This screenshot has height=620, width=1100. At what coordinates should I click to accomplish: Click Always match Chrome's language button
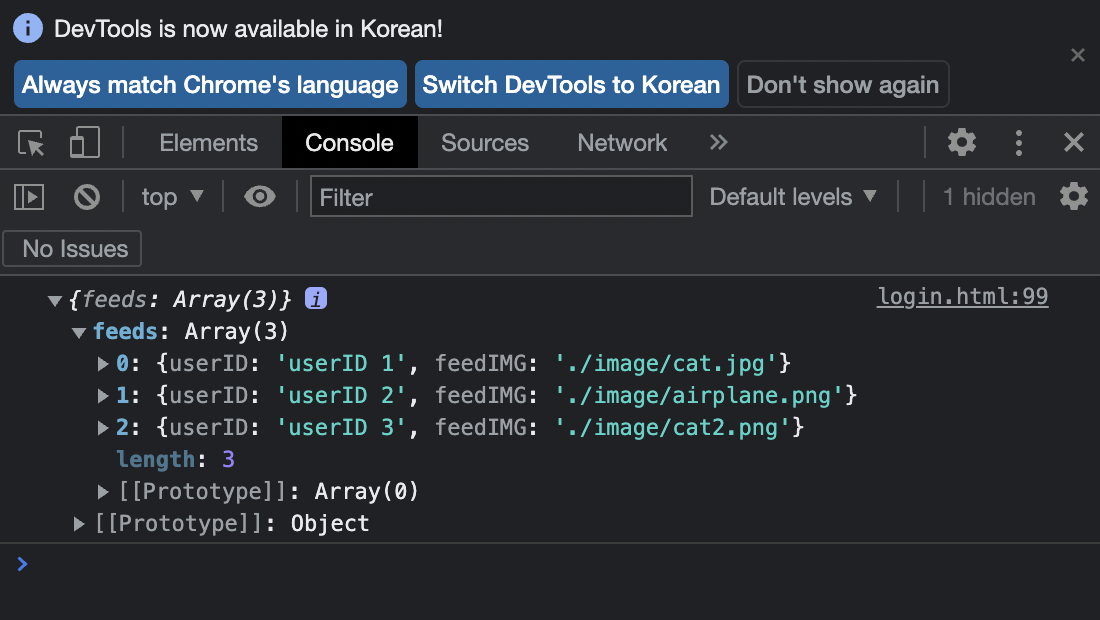(x=210, y=84)
